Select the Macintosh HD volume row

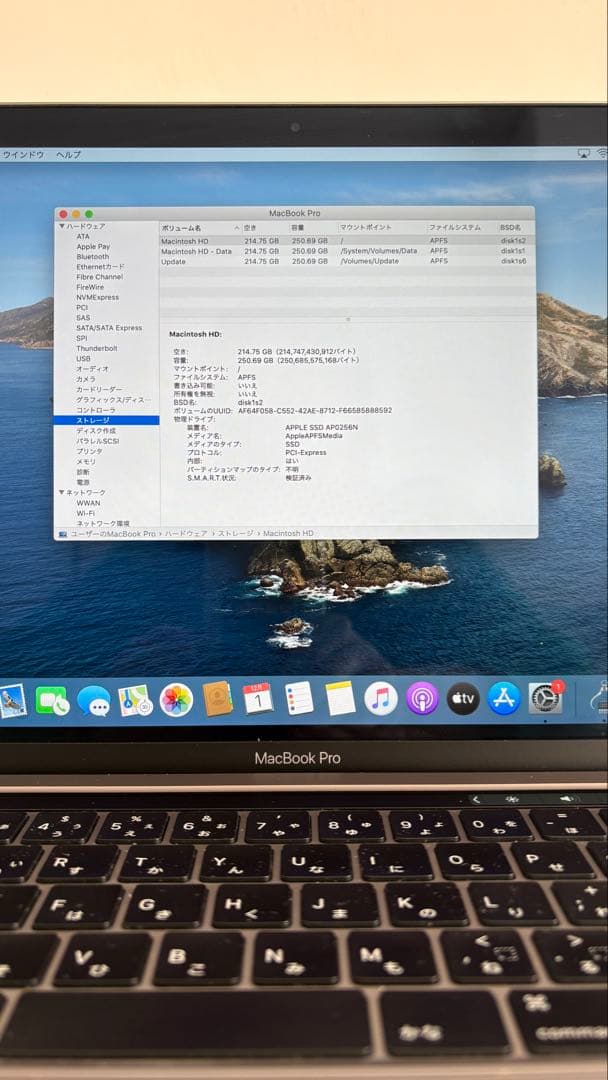(347, 241)
